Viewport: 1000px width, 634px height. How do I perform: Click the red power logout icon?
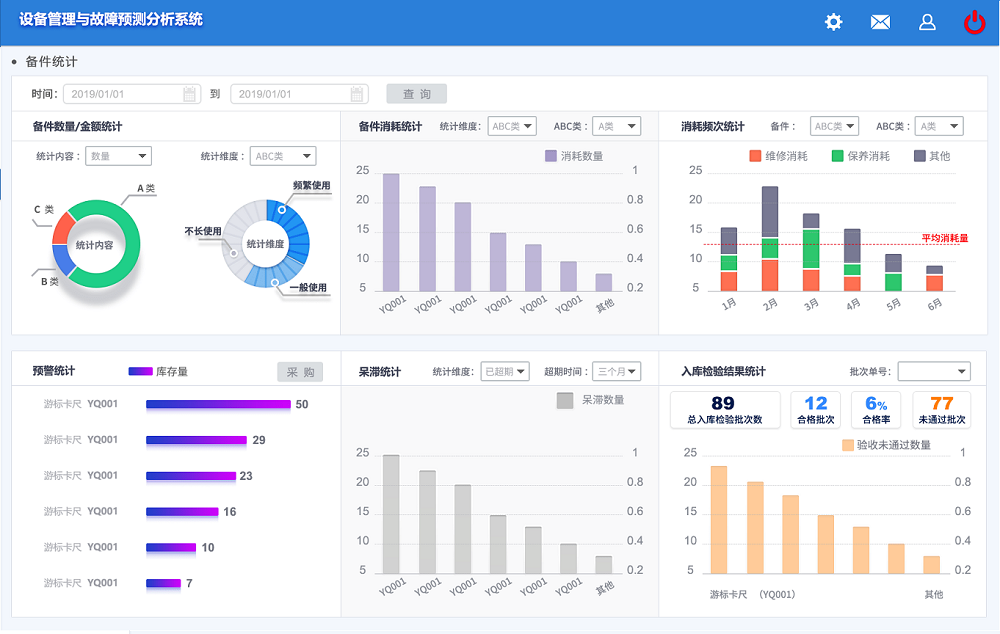click(974, 22)
